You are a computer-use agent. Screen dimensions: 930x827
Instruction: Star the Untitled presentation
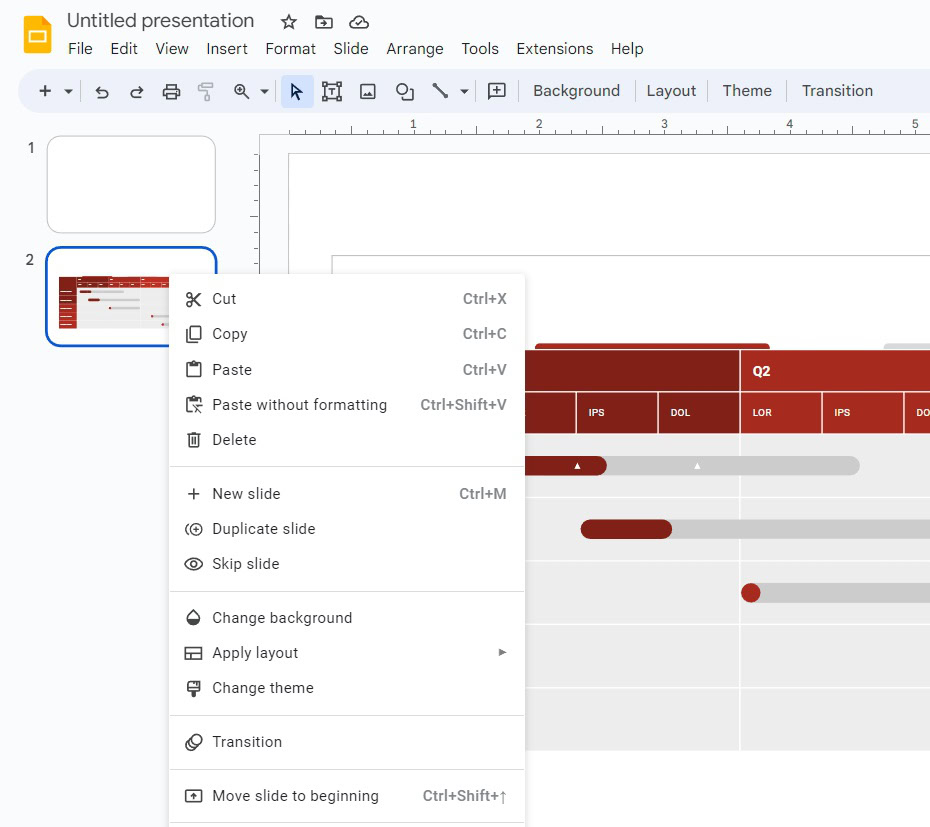click(289, 22)
